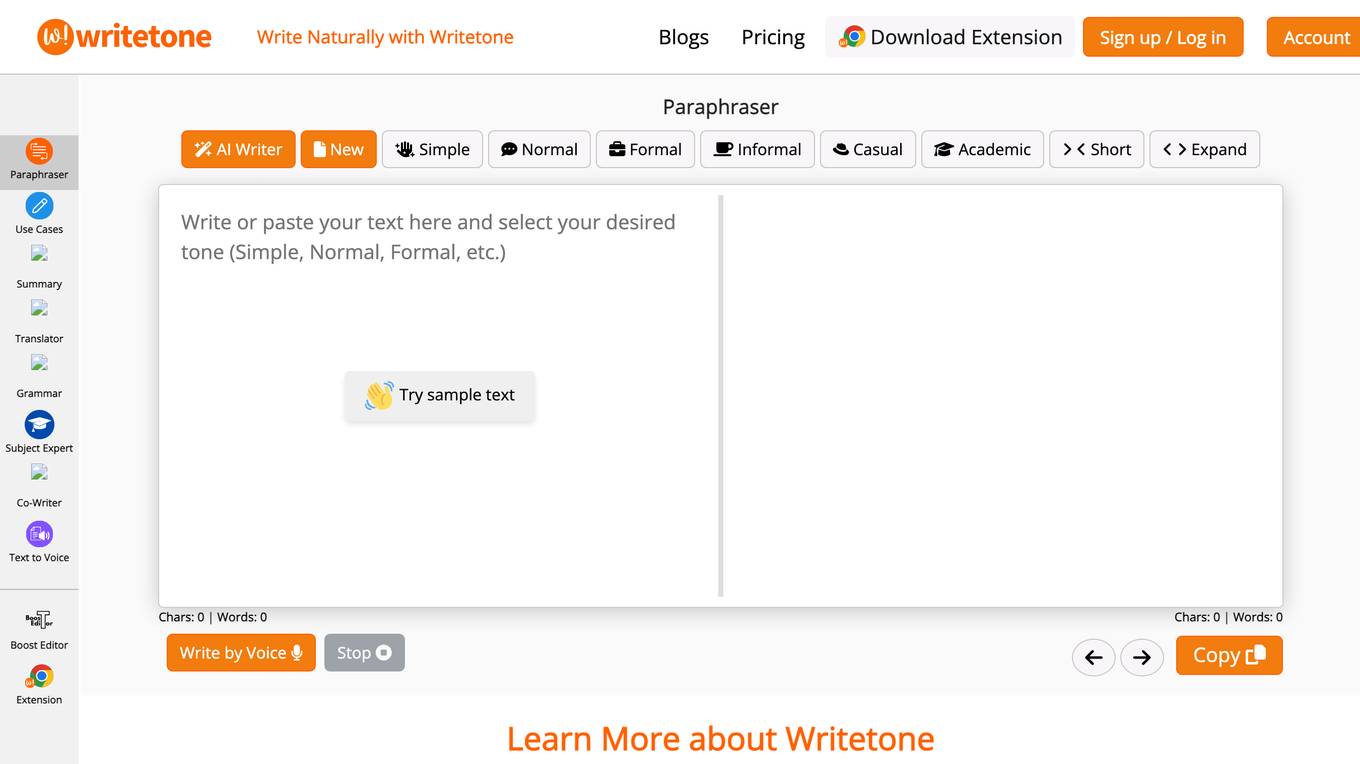Click the 'Paraphraser' page title
The height and width of the screenshot is (764, 1360).
tap(720, 107)
